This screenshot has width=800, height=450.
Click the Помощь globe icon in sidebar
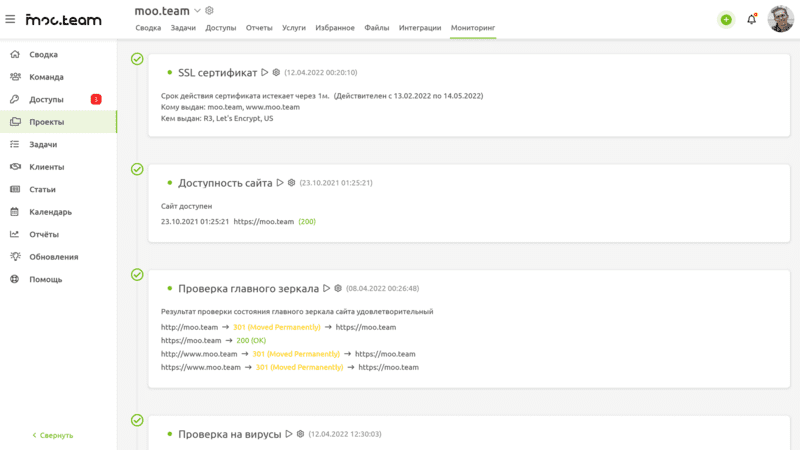[15, 279]
